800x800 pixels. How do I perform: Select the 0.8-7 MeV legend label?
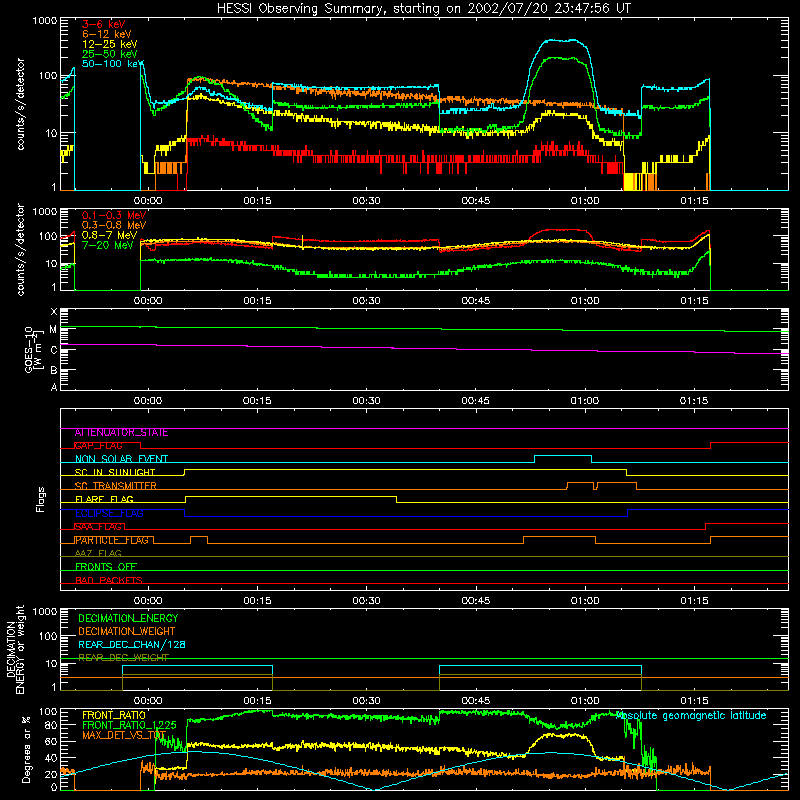109,235
